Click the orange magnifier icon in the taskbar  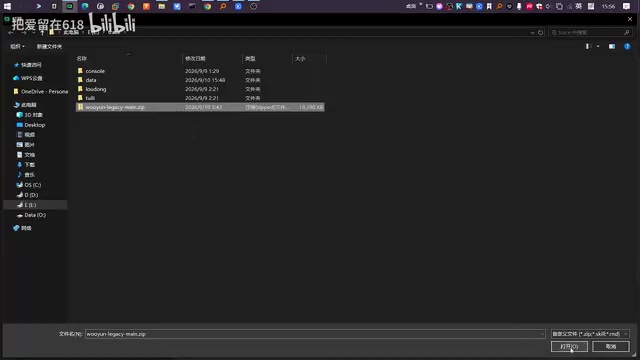click(x=223, y=6)
